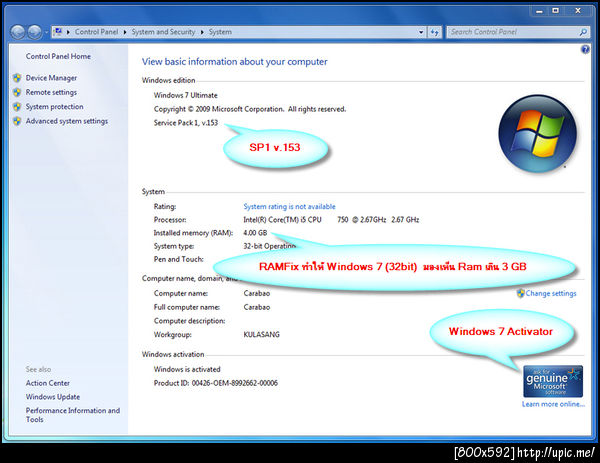Screen dimensions: 600x463
Task: Click shield icon beside Advanced system settings
Action: tap(17, 121)
